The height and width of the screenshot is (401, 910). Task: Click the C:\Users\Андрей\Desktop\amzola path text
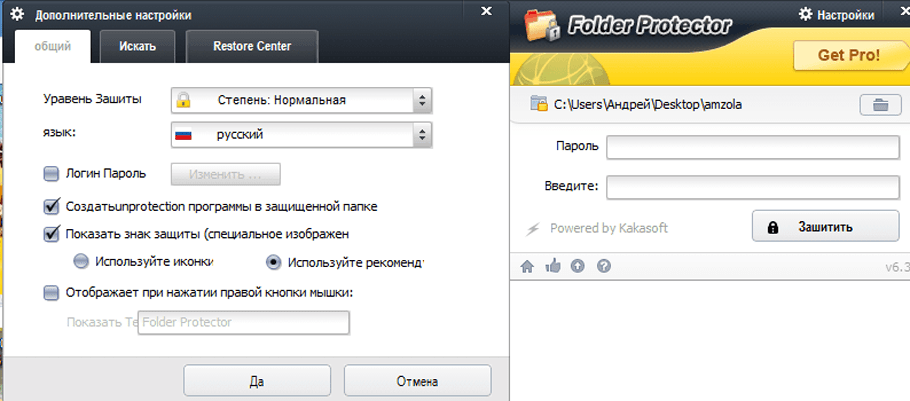coord(648,105)
